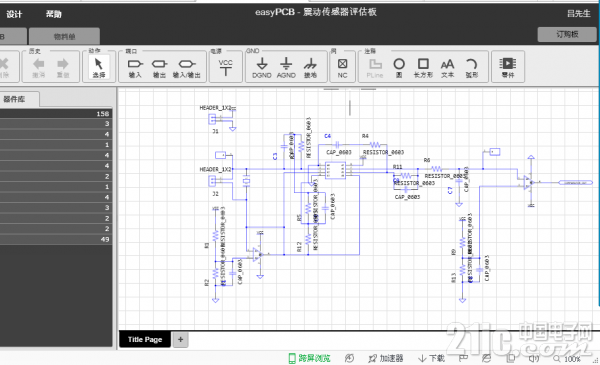The width and height of the screenshot is (600, 365).
Task: Select the right-side op-amp symbol
Action: coord(529,182)
